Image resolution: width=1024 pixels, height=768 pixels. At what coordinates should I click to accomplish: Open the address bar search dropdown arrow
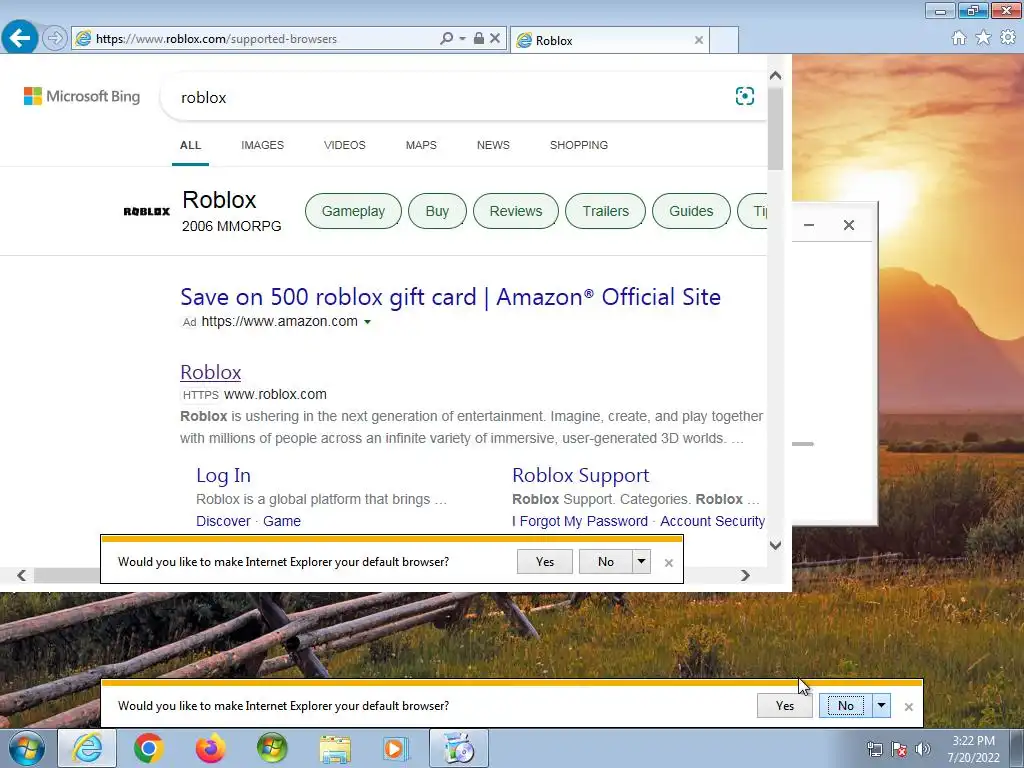[462, 39]
